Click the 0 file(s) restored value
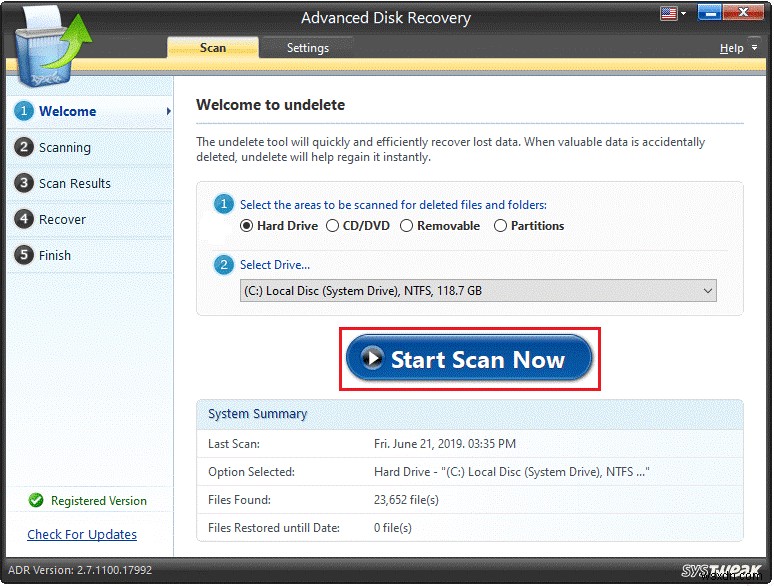The height and width of the screenshot is (586, 774). pyautogui.click(x=392, y=528)
